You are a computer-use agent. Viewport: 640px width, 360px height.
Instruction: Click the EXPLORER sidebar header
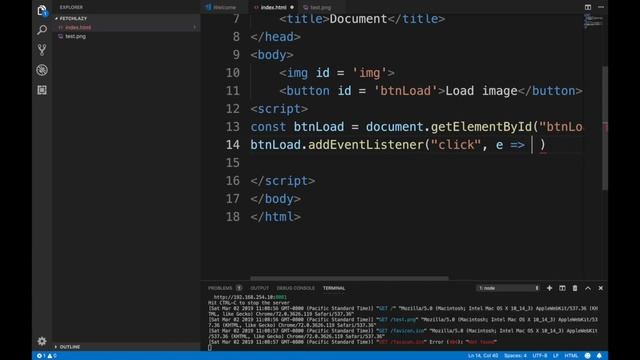(71, 7)
